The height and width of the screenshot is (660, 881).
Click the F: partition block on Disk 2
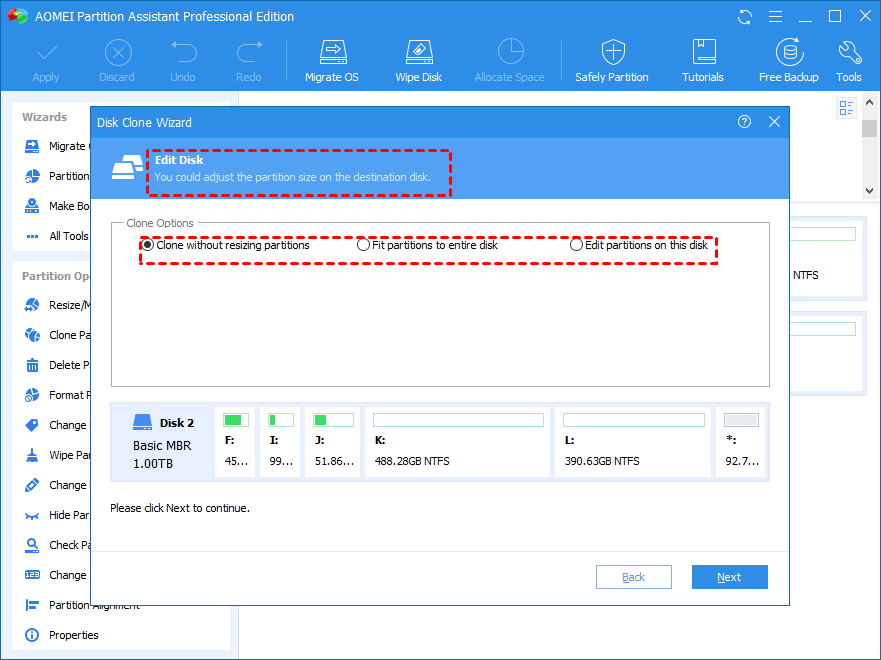coord(236,441)
